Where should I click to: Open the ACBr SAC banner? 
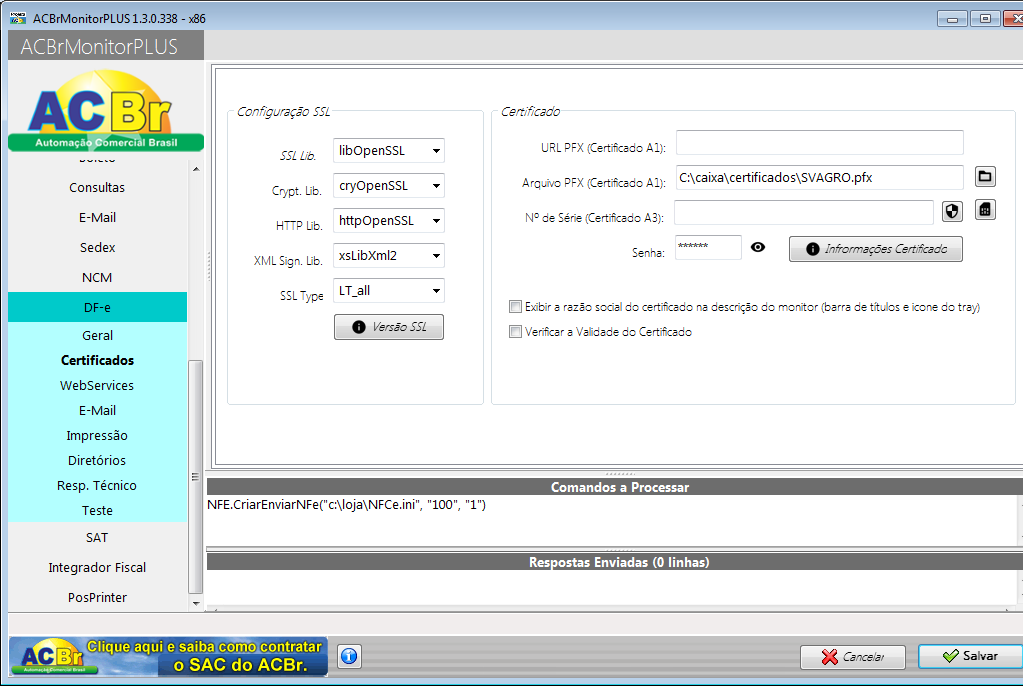(168, 656)
